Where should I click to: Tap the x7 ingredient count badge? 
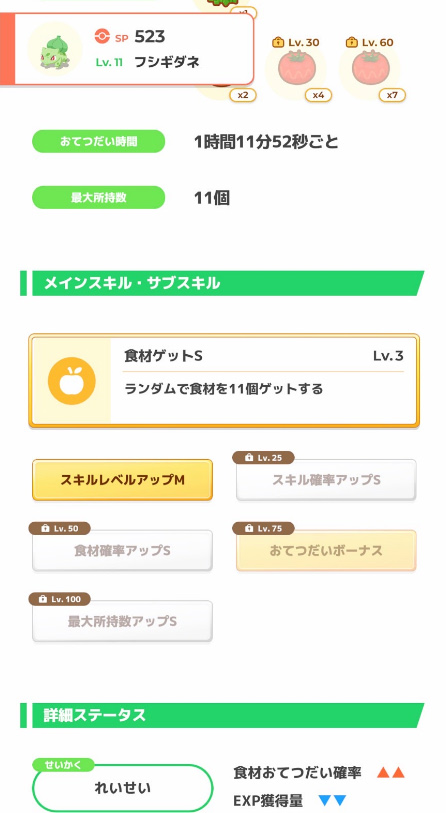pyautogui.click(x=393, y=95)
